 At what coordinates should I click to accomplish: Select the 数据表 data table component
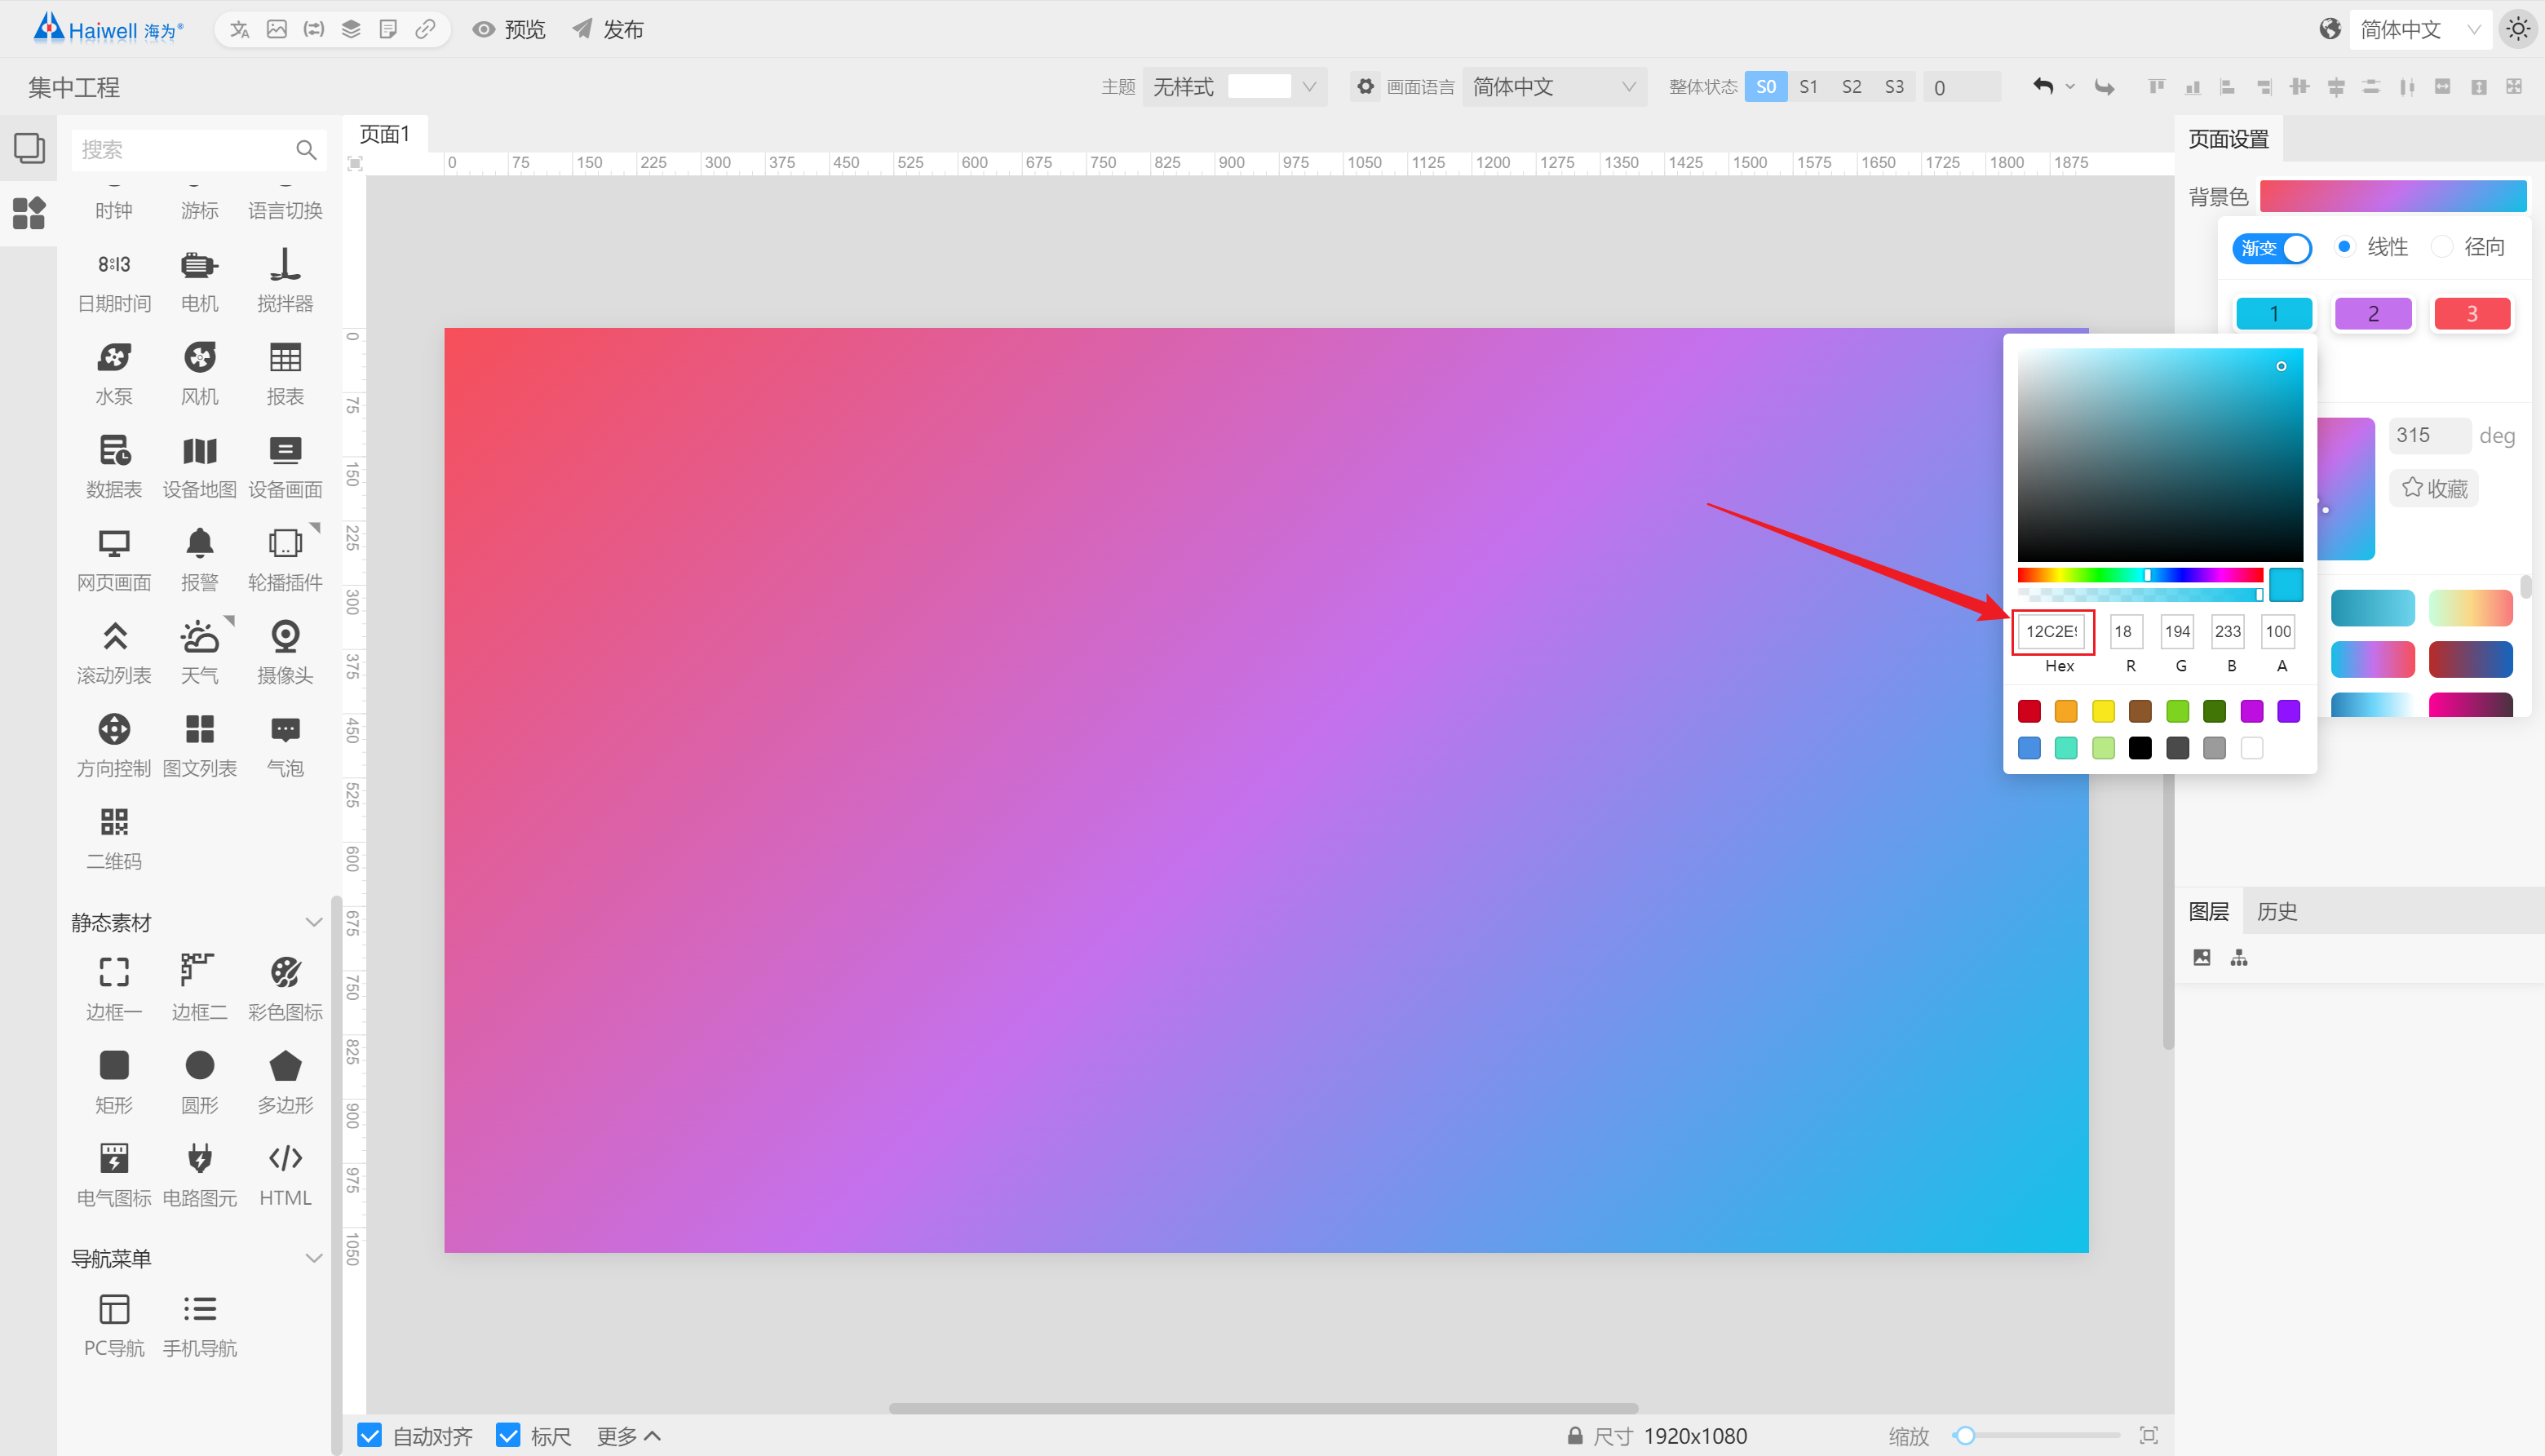pos(114,467)
